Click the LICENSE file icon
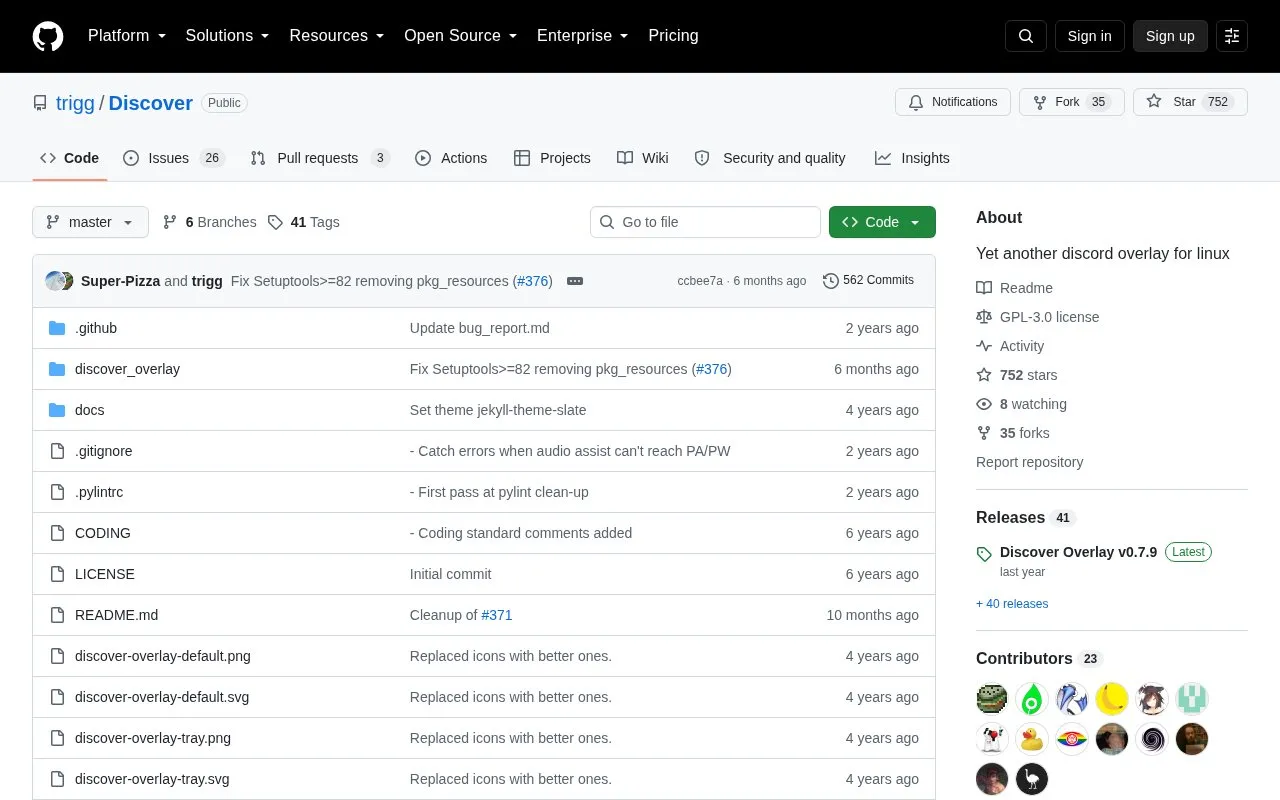Screen dimensions: 1280x800 [57, 574]
